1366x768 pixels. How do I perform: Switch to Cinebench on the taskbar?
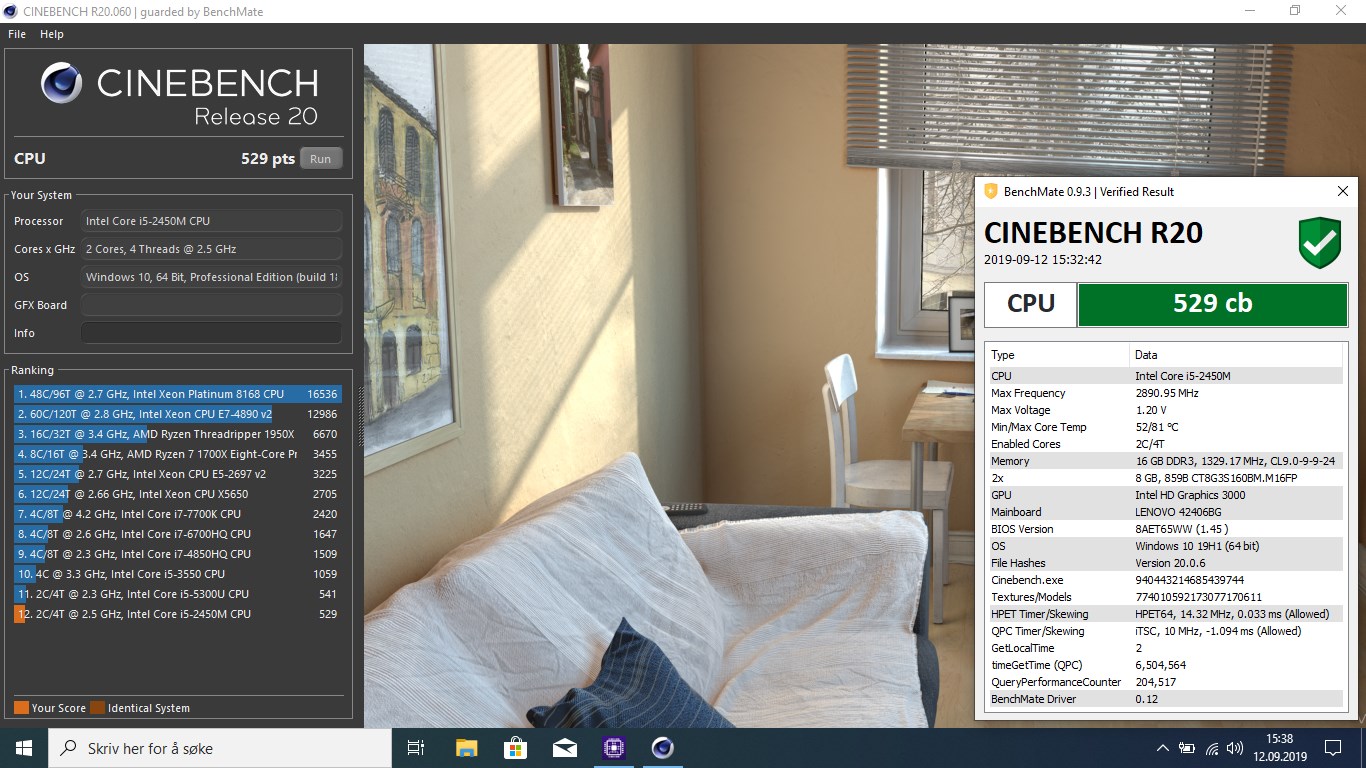(x=662, y=748)
